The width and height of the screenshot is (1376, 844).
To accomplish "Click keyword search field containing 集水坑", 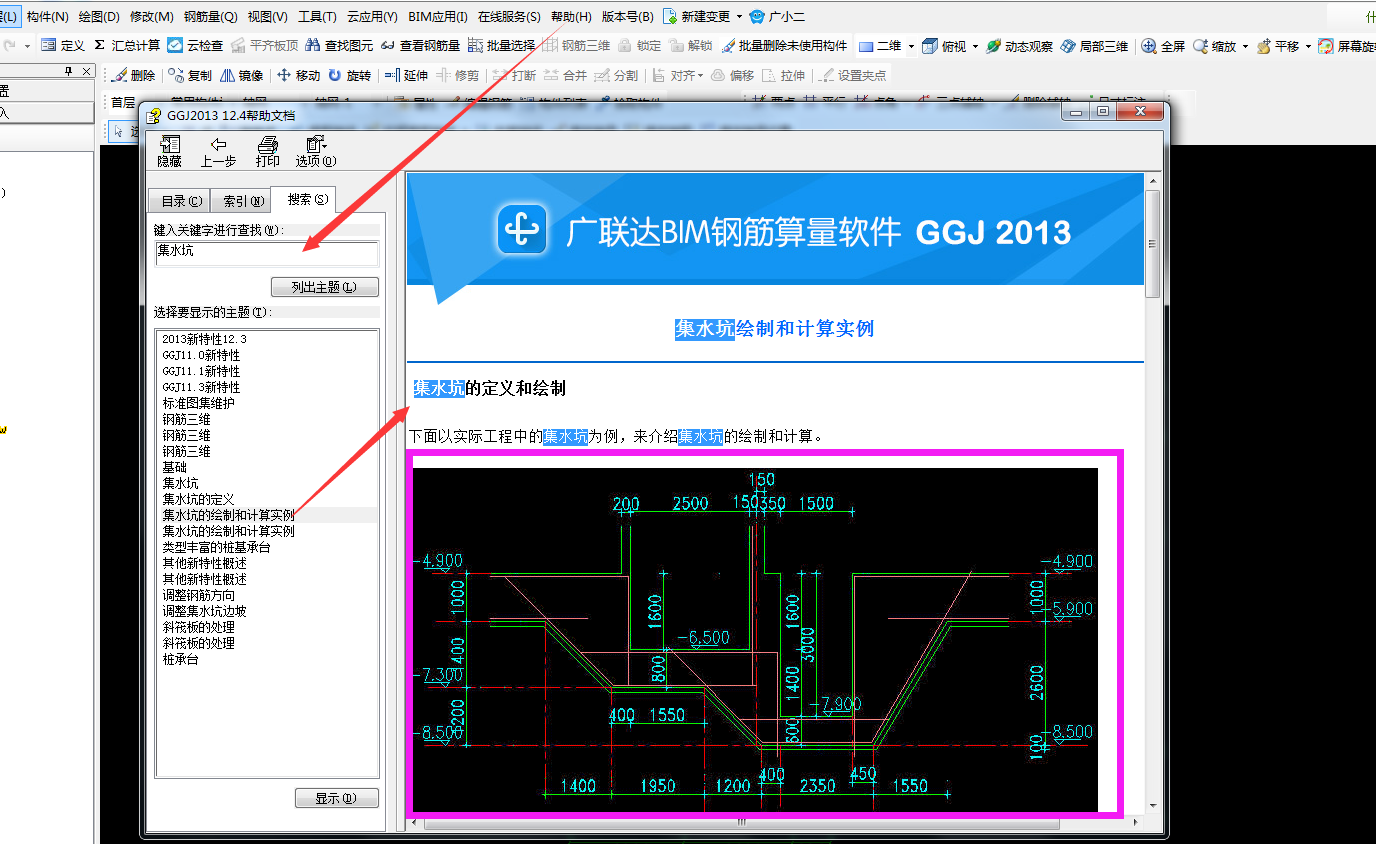I will point(267,253).
